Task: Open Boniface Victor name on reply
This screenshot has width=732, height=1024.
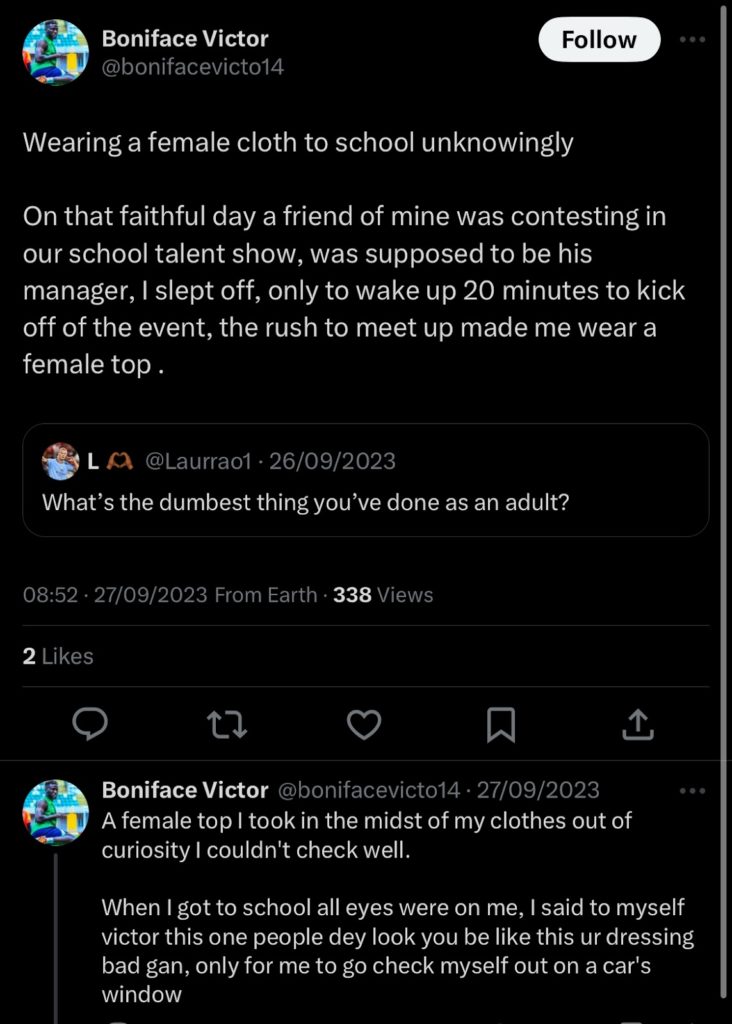Action: coord(185,790)
